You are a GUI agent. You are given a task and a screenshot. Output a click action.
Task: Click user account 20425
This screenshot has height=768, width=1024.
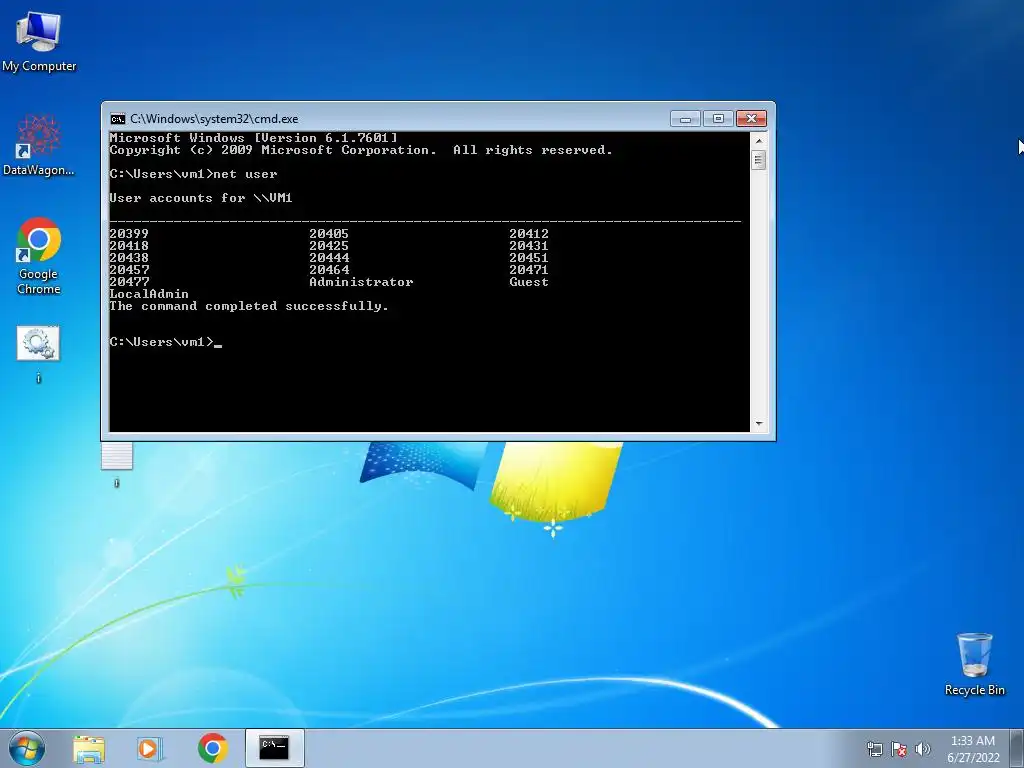[329, 246]
